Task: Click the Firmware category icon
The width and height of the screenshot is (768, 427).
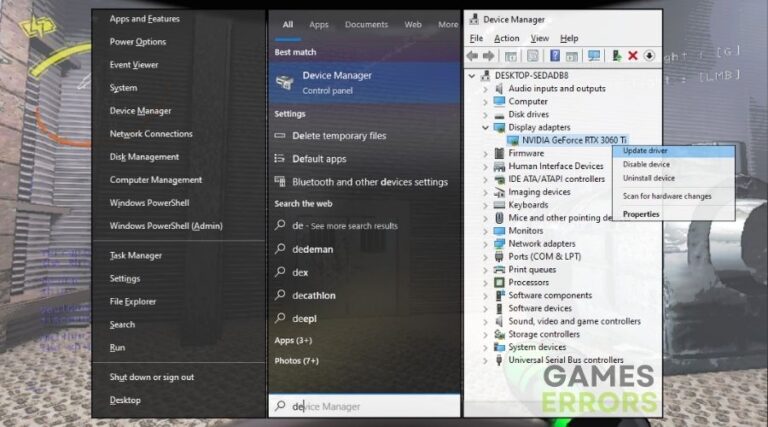Action: point(499,153)
